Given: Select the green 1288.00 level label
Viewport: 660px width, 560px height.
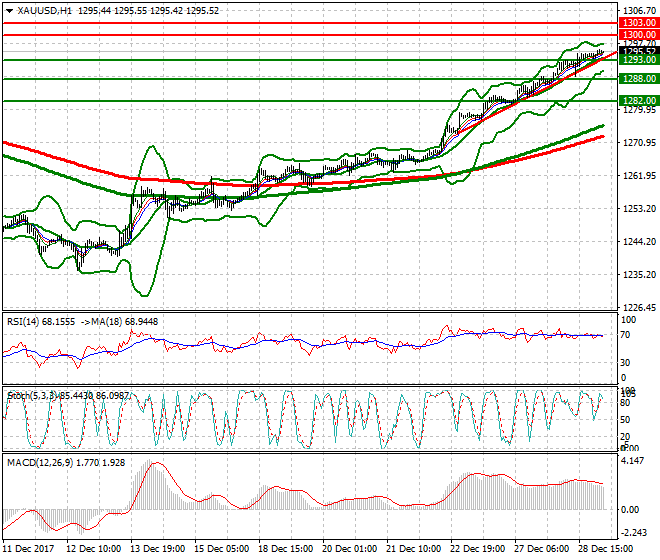Looking at the screenshot, I should click(638, 78).
